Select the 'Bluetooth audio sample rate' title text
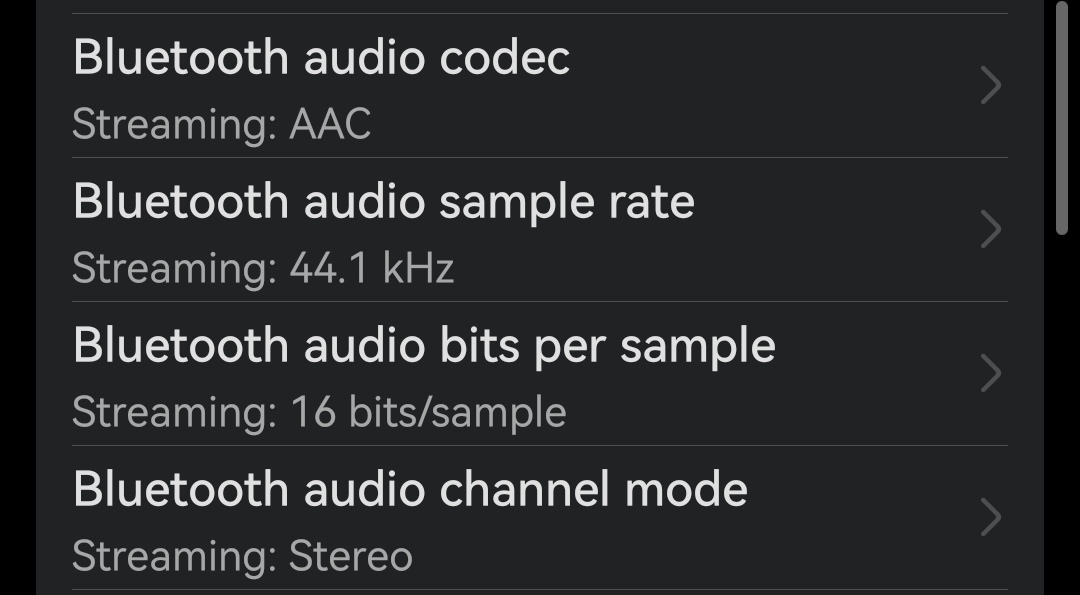The image size is (1080, 595). click(x=383, y=202)
